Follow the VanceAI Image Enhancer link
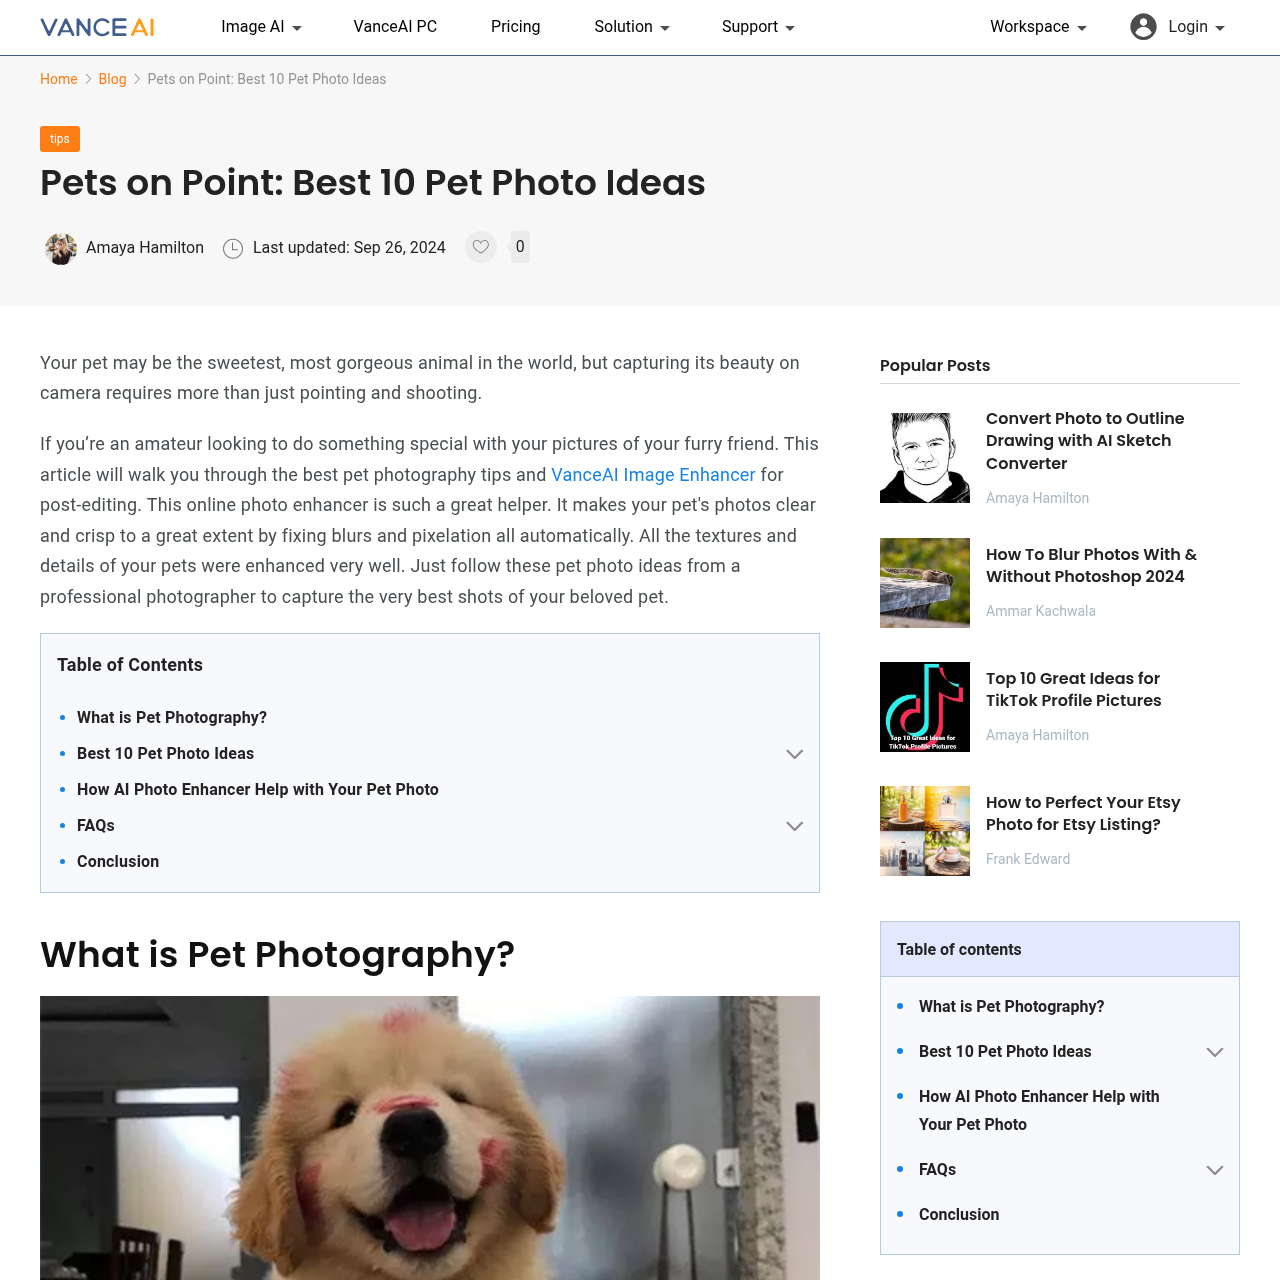 [x=653, y=475]
